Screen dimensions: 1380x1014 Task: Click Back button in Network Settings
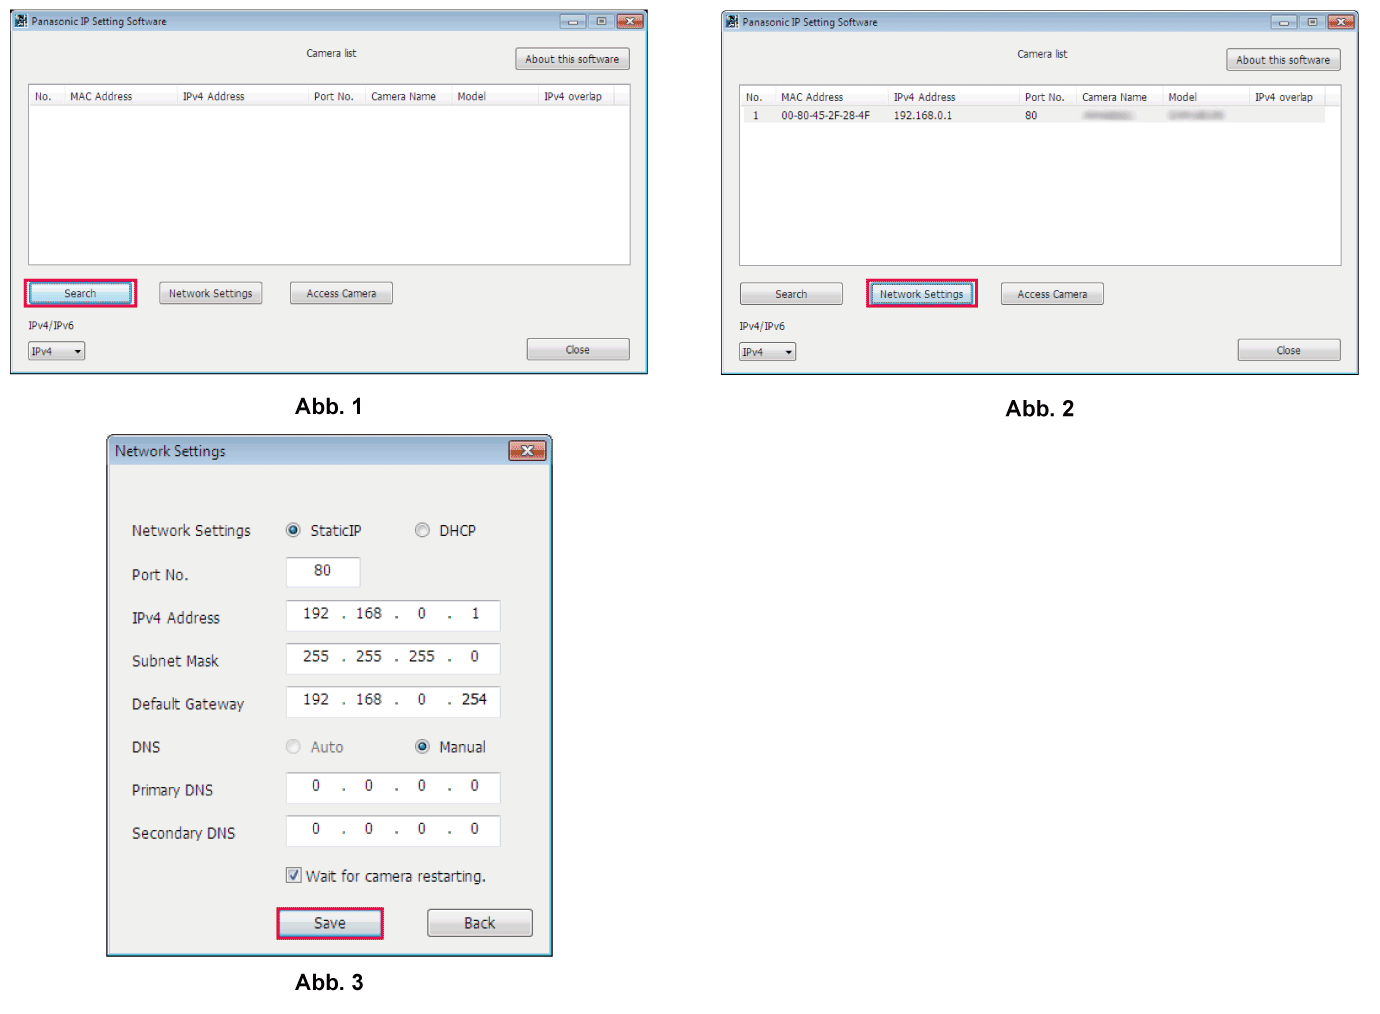coord(480,923)
